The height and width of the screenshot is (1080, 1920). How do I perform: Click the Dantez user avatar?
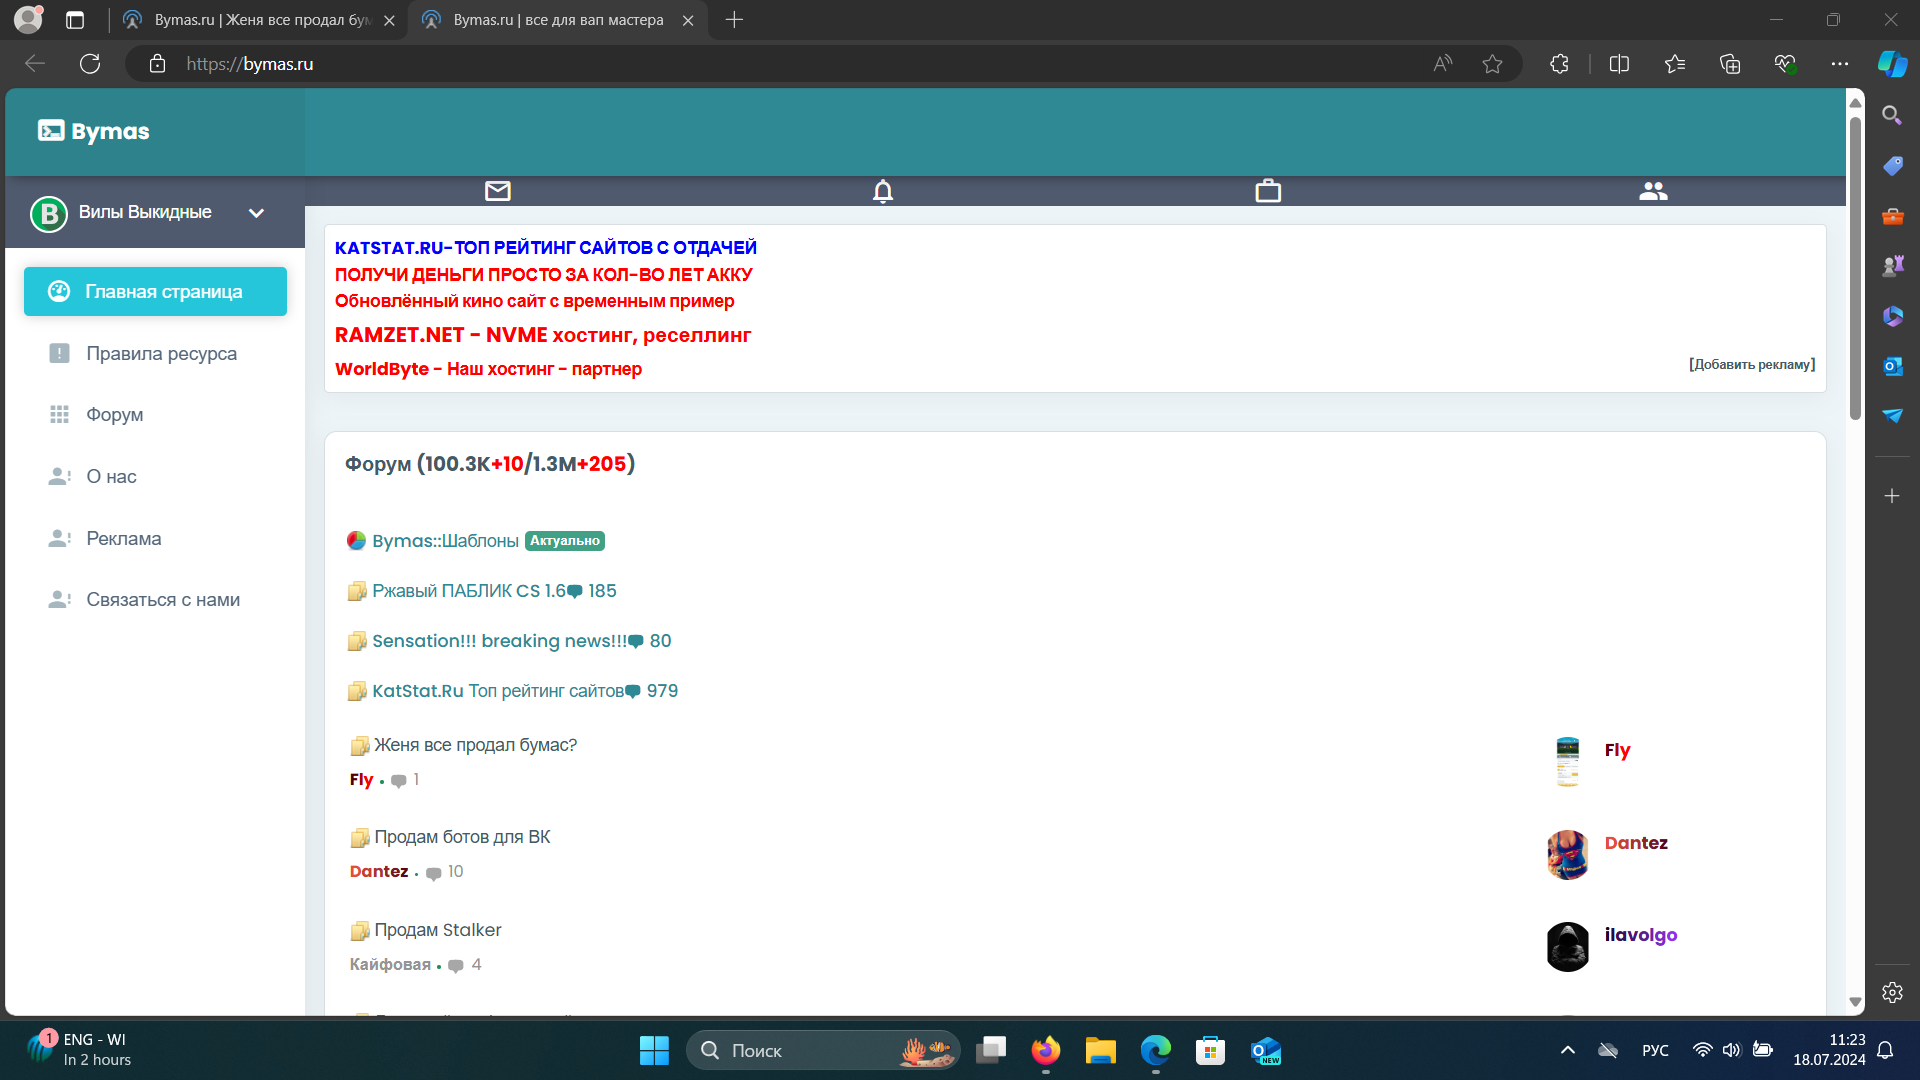pos(1567,855)
